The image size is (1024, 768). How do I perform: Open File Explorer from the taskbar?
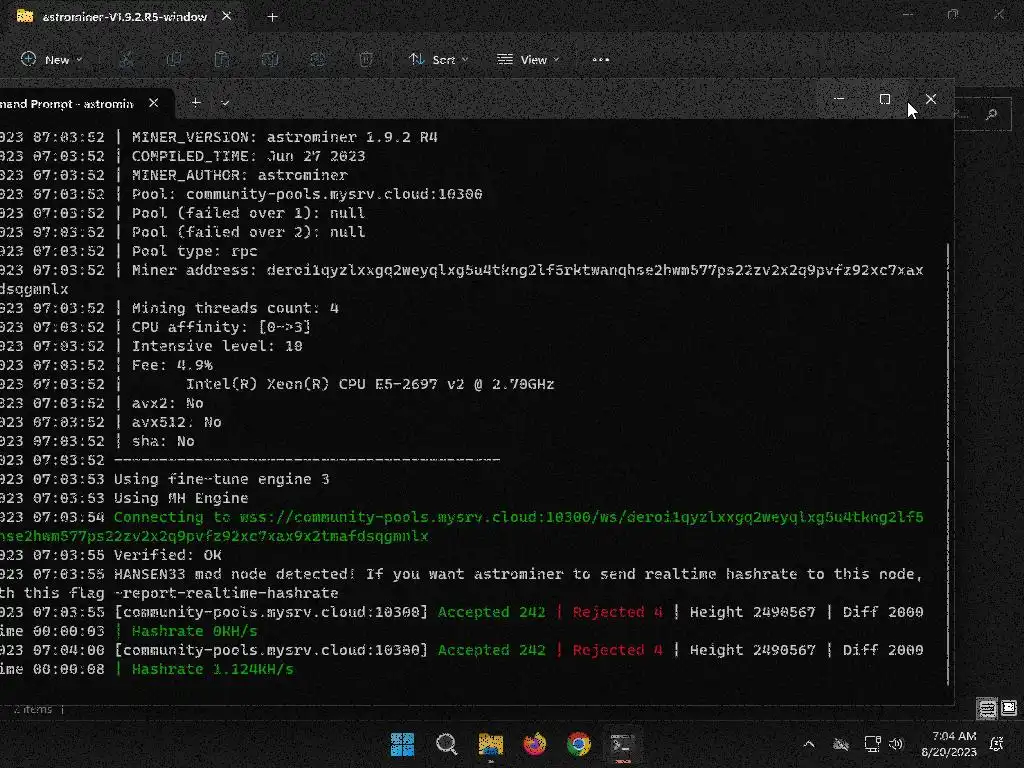click(490, 744)
